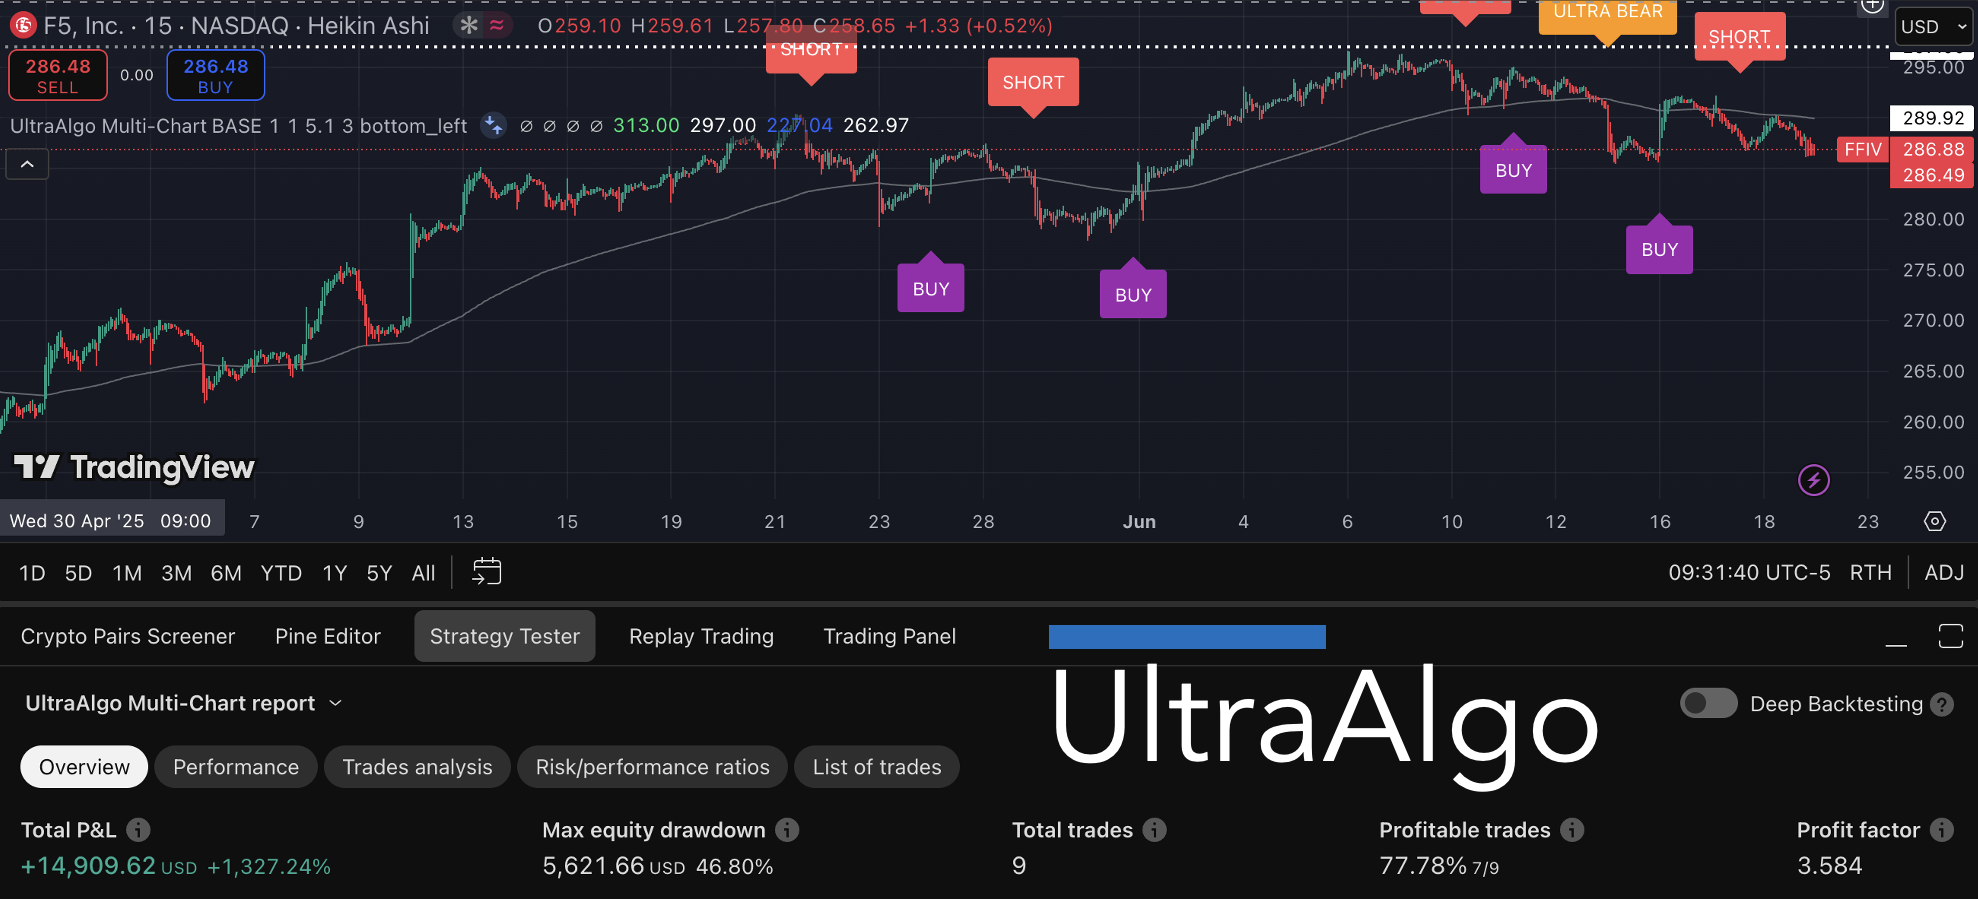Open Deep Backtesting help question mark
Screen dimensions: 1978x900
pos(1942,704)
